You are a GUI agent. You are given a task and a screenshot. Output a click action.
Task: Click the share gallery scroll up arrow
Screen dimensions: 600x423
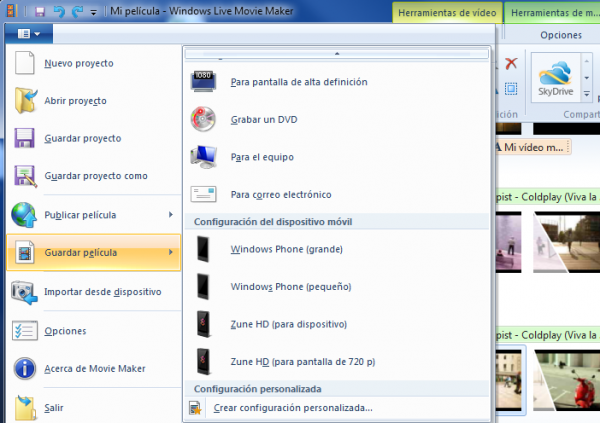point(587,61)
